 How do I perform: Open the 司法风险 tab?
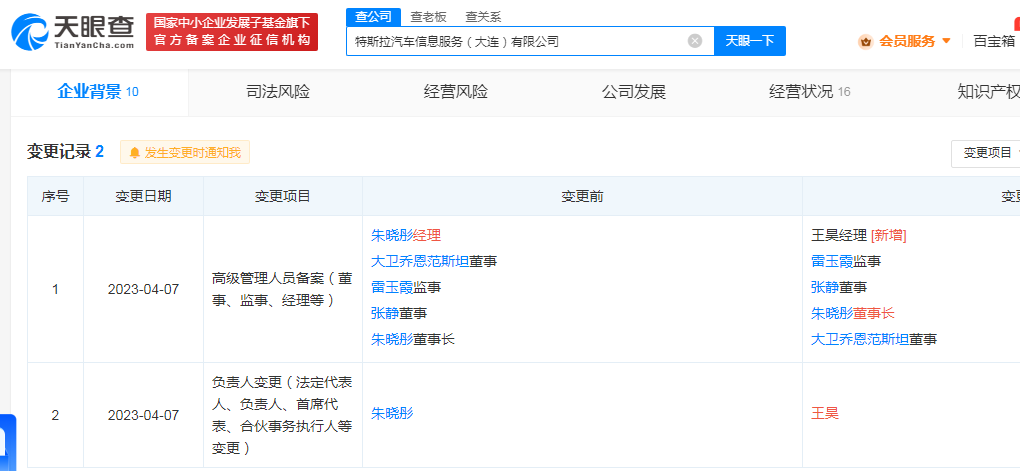[x=278, y=92]
